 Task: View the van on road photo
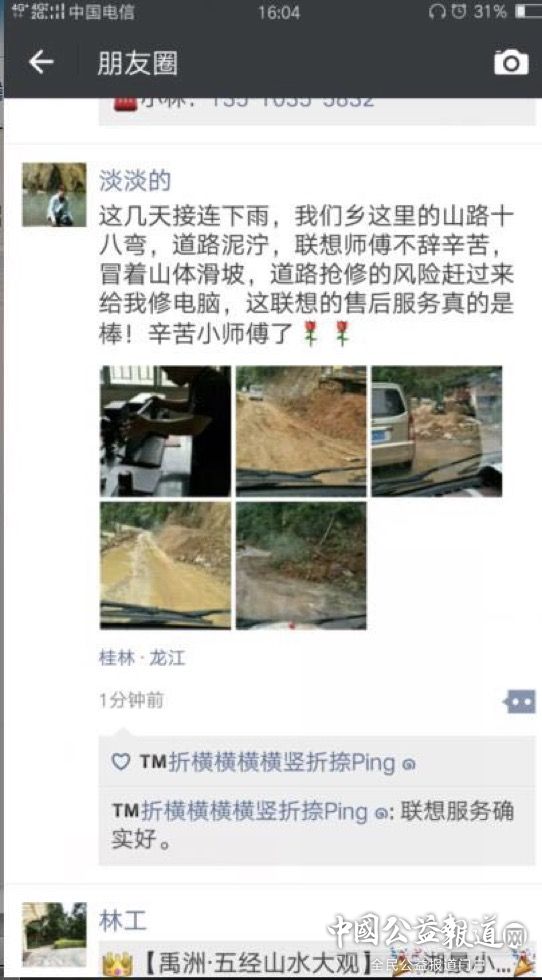437,431
